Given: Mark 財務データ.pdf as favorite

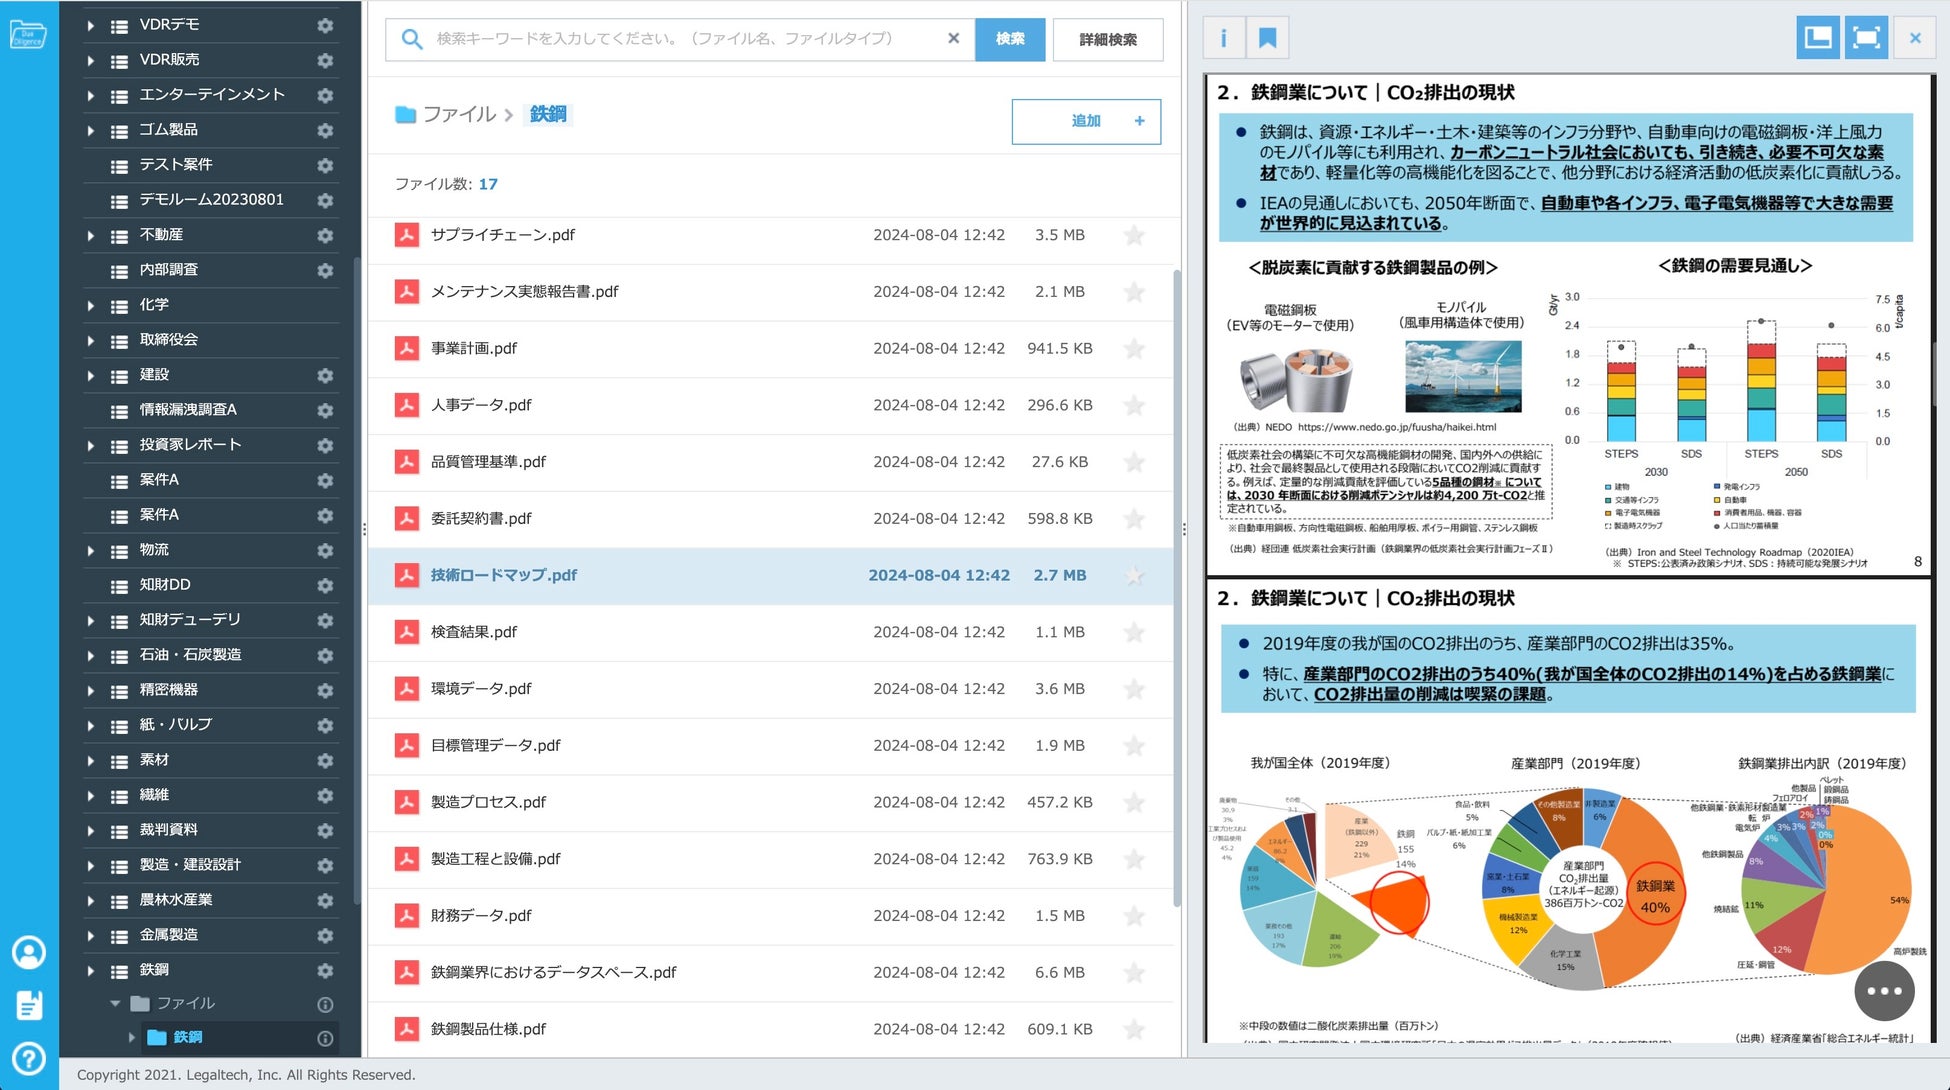Looking at the screenshot, I should tap(1134, 916).
